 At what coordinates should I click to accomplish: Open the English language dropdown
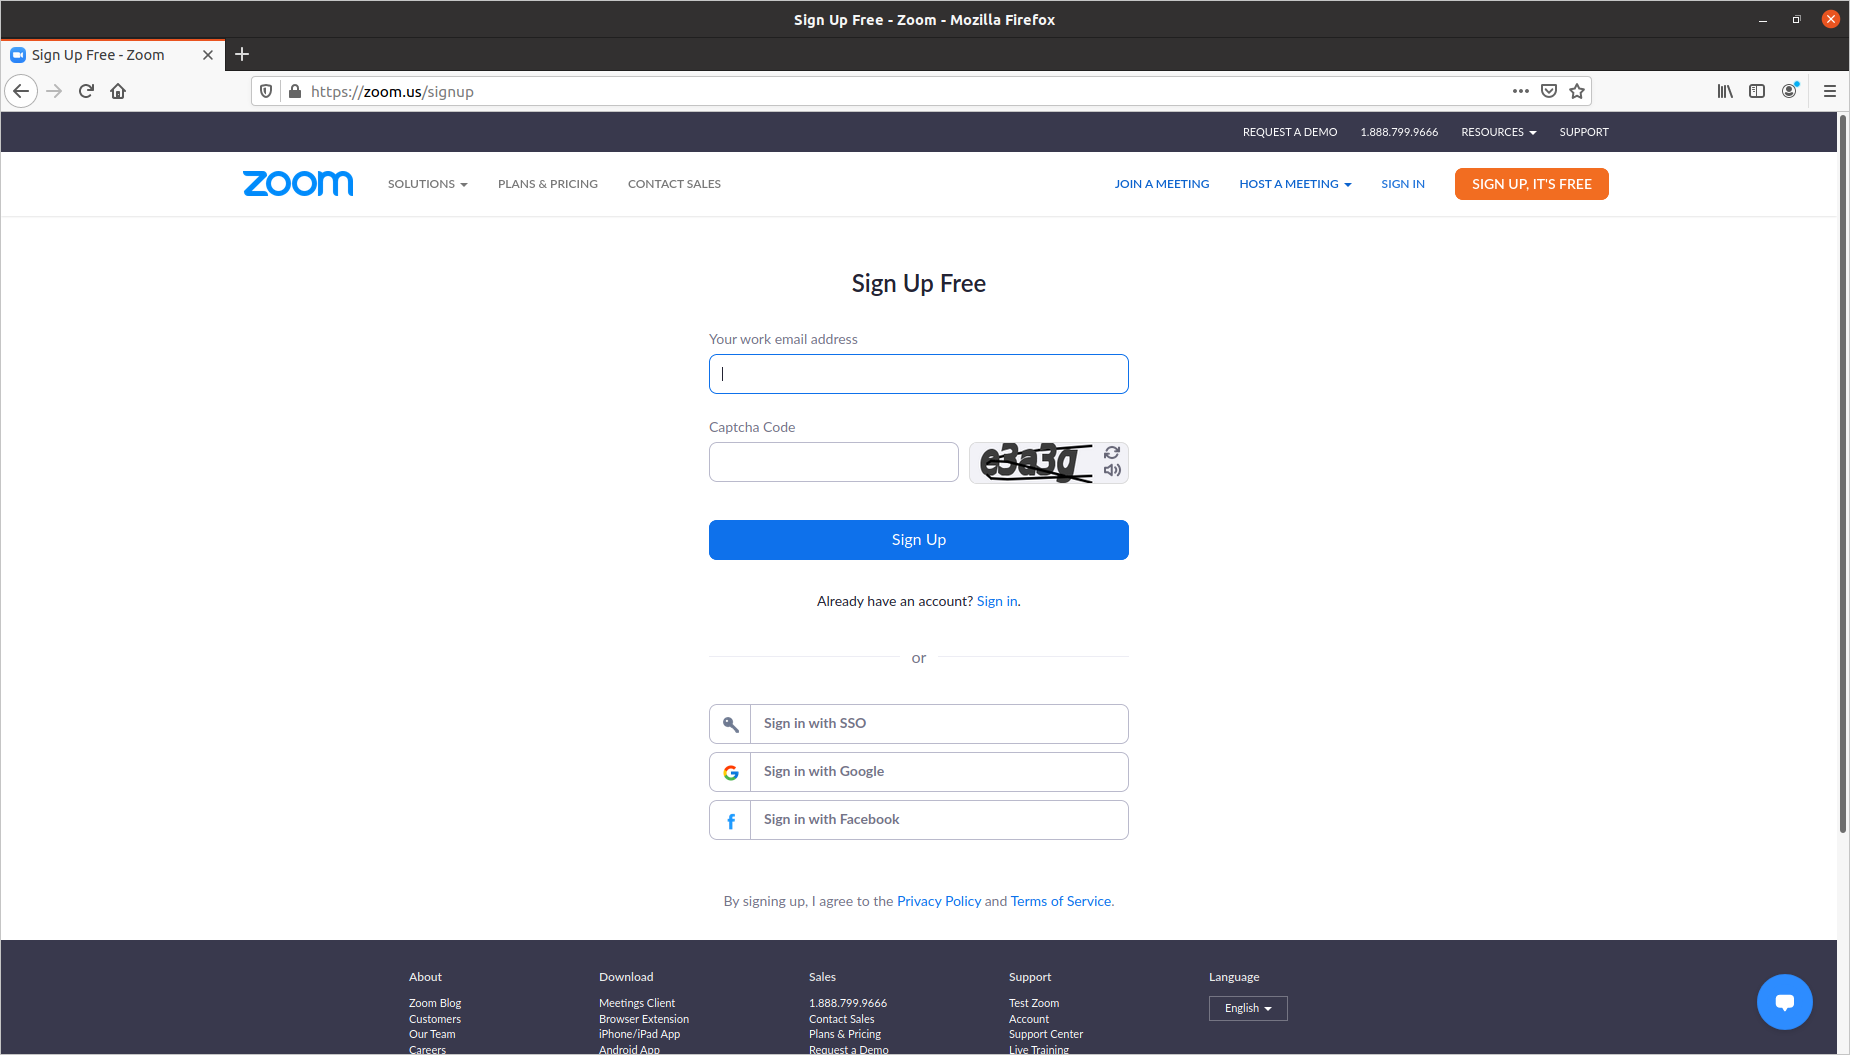(1248, 1008)
